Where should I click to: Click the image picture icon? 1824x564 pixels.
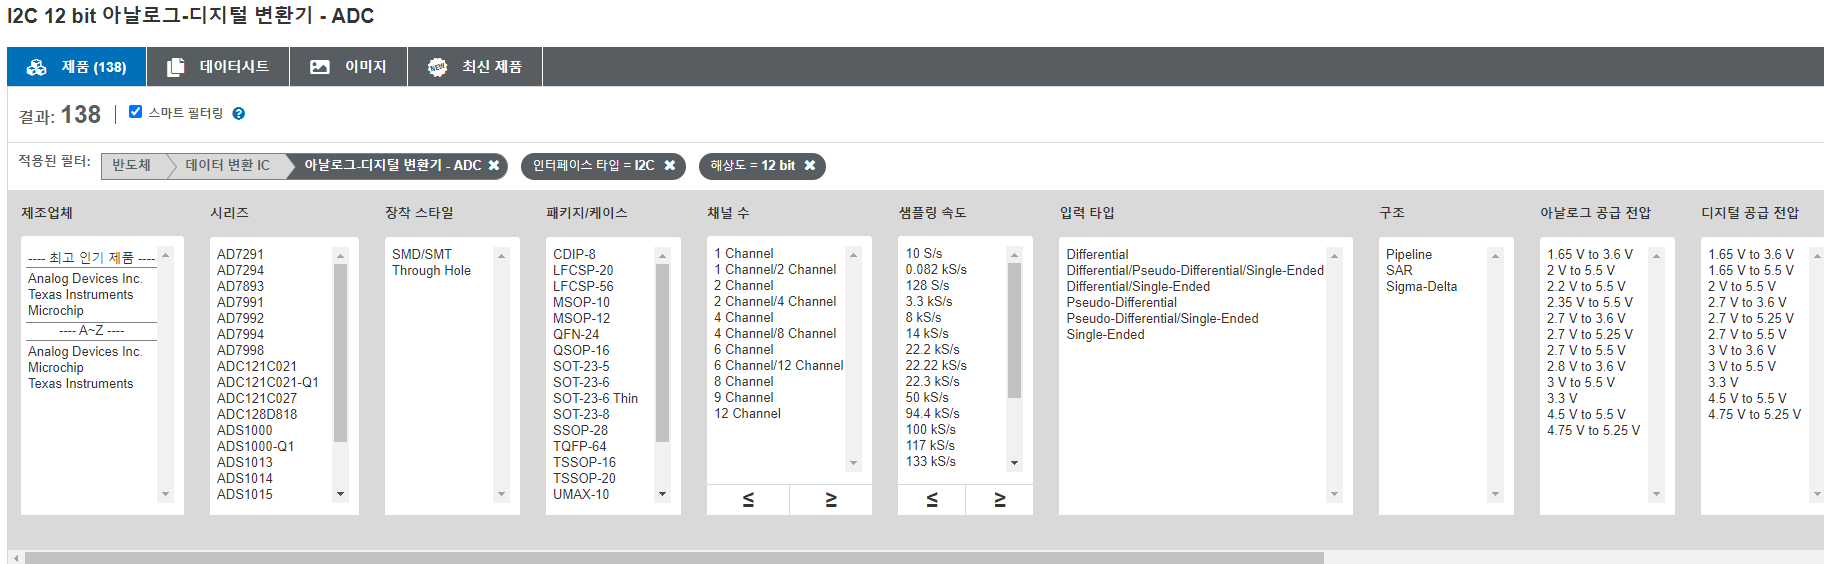click(x=320, y=67)
